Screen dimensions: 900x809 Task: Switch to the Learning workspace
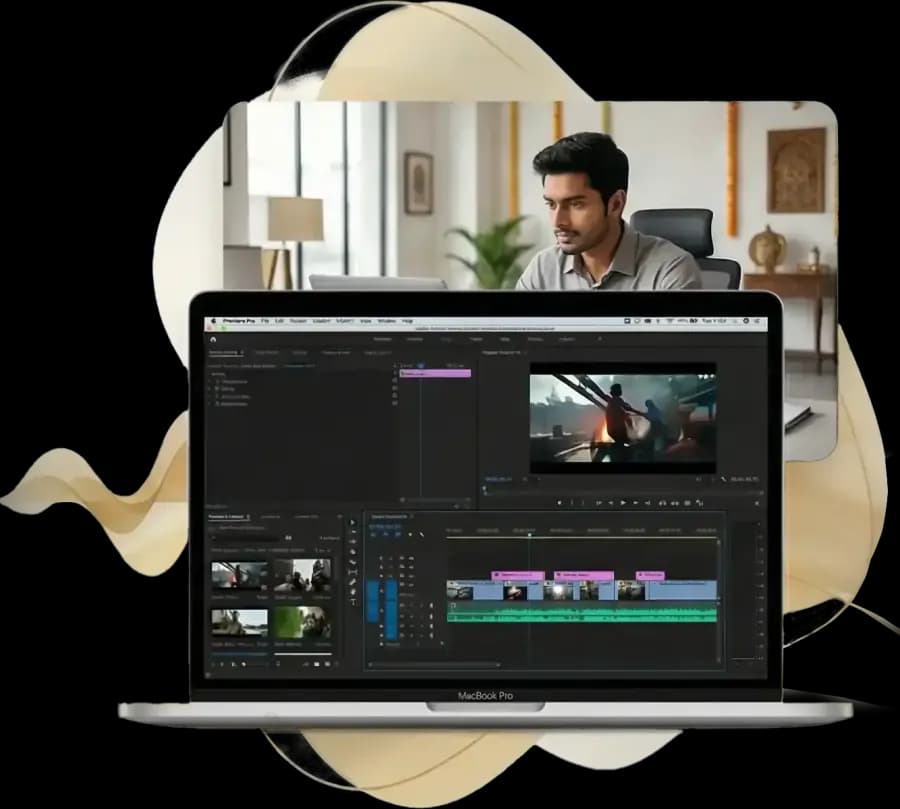point(382,339)
